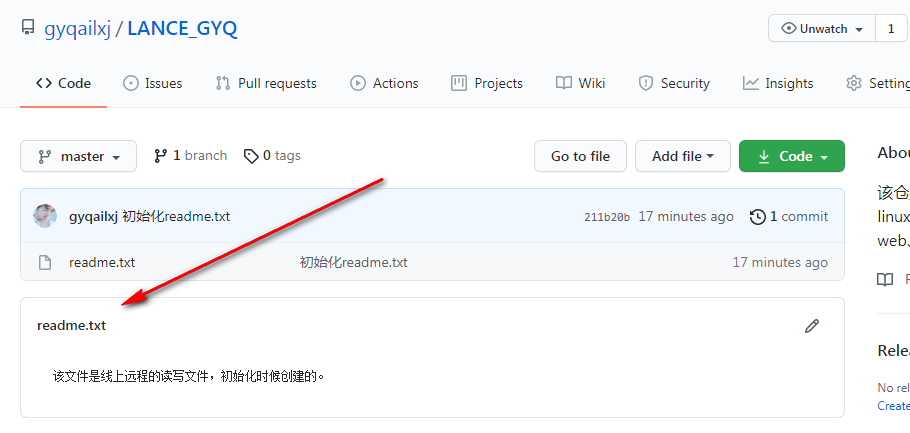The width and height of the screenshot is (910, 433).
Task: Click the download arrow icon on Code button
Action: pyautogui.click(x=764, y=157)
